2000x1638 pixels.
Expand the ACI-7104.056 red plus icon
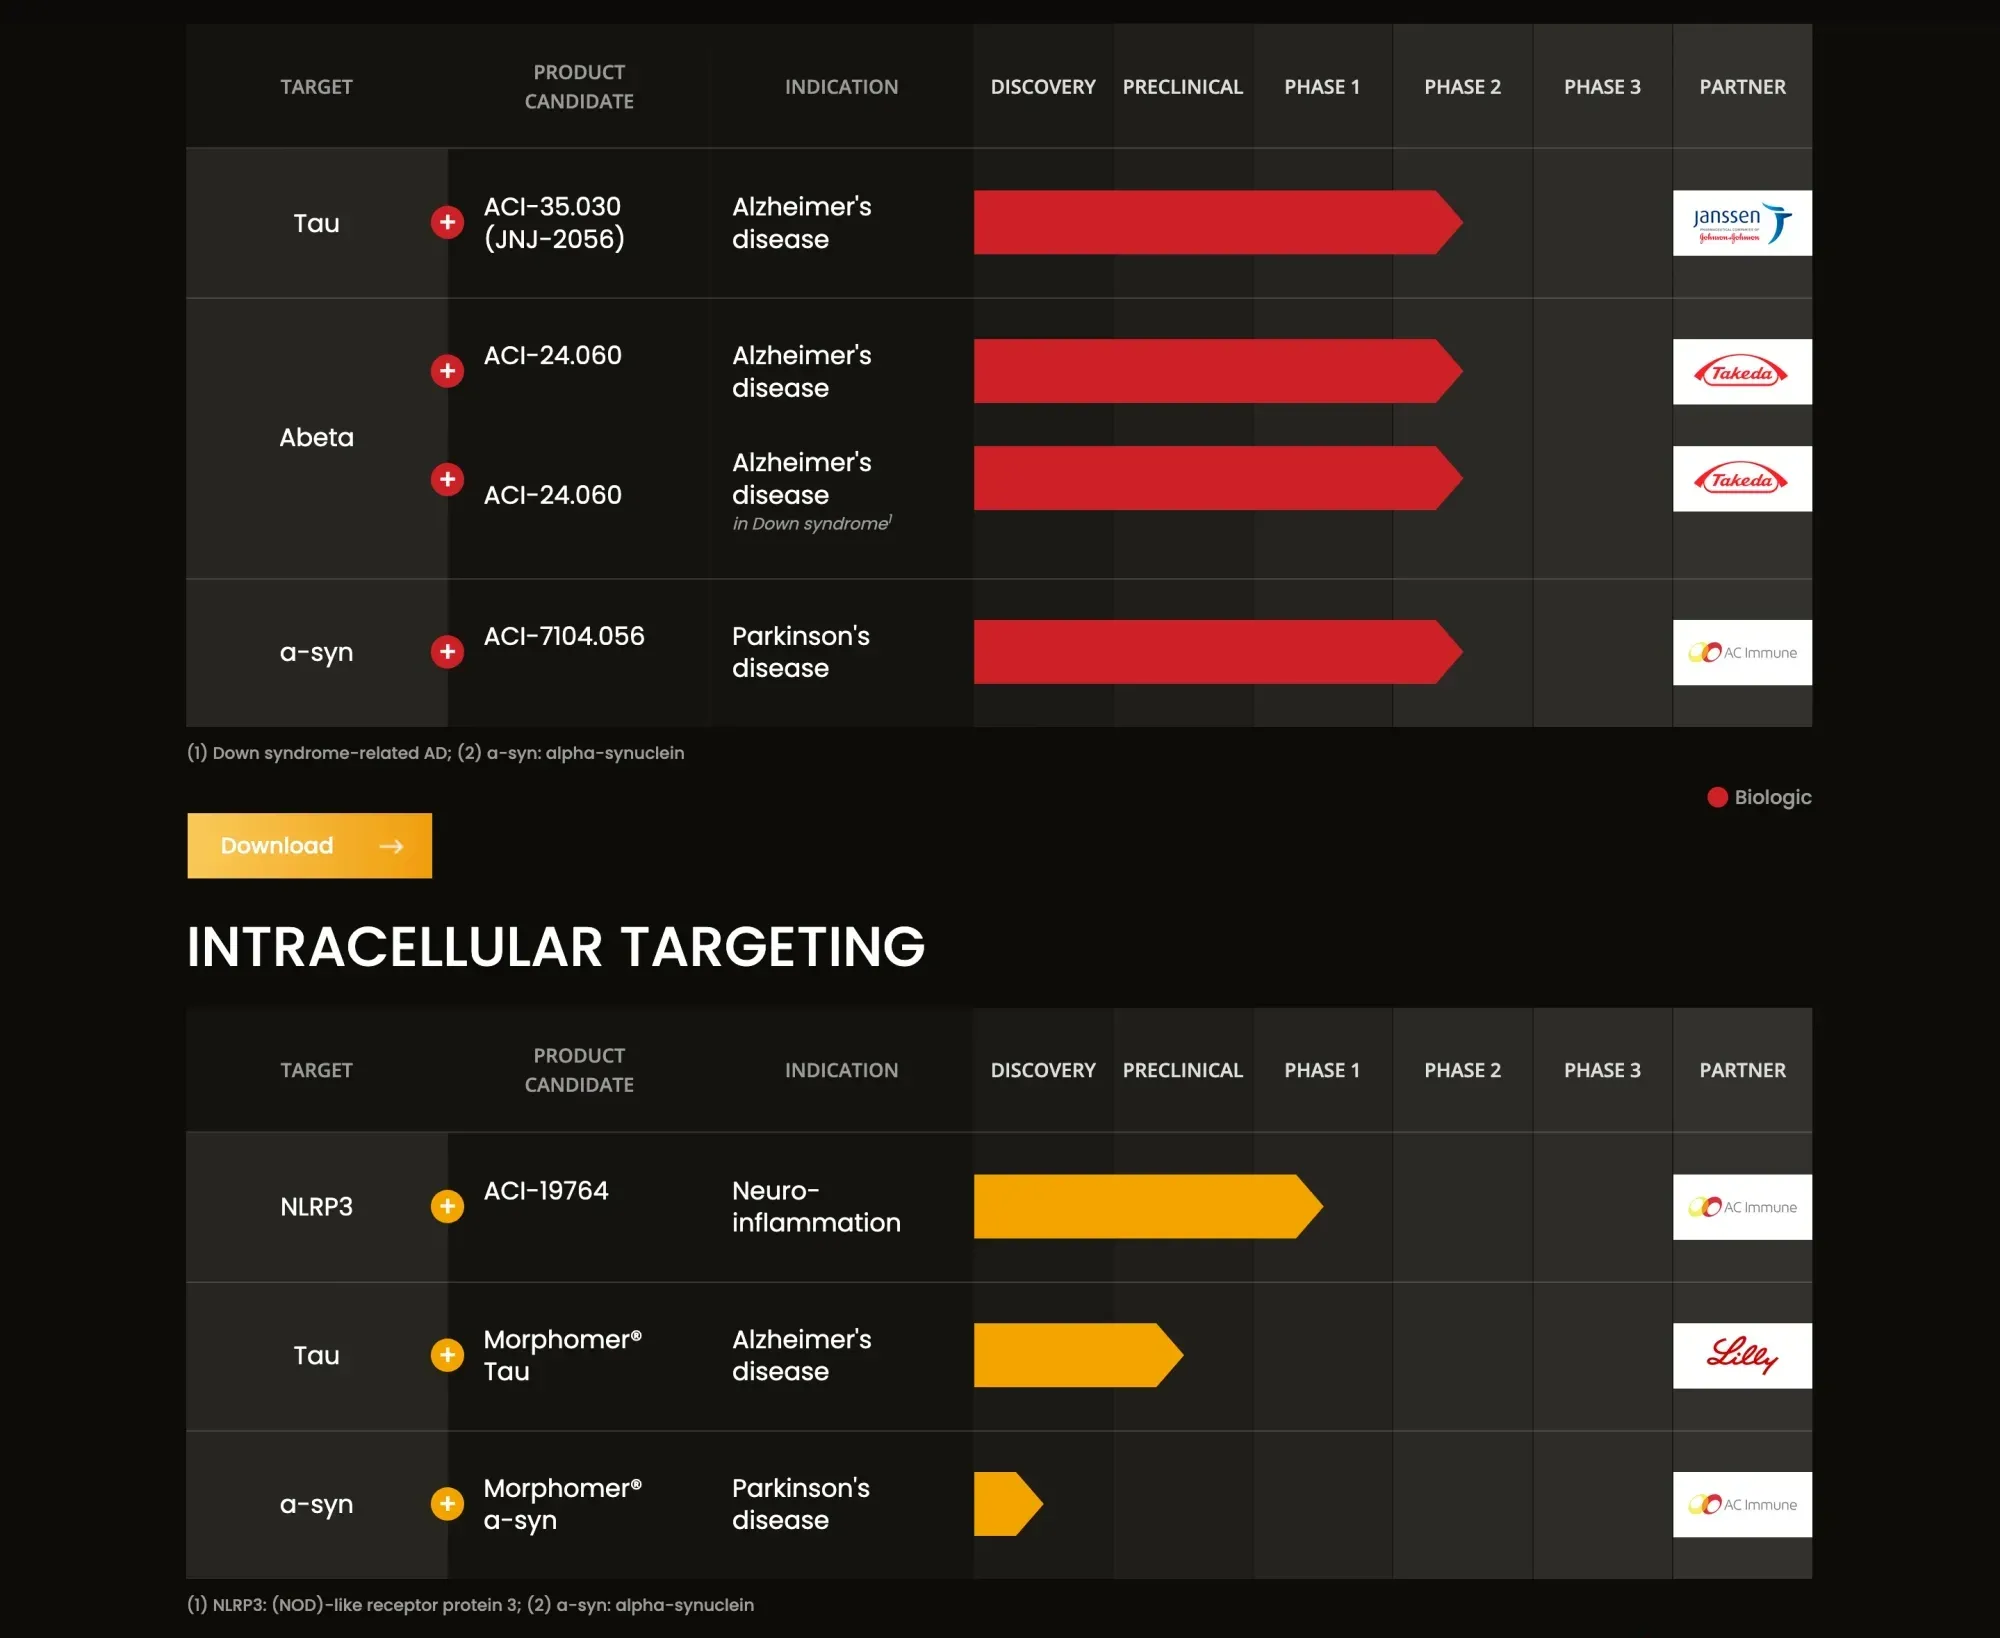tap(447, 652)
